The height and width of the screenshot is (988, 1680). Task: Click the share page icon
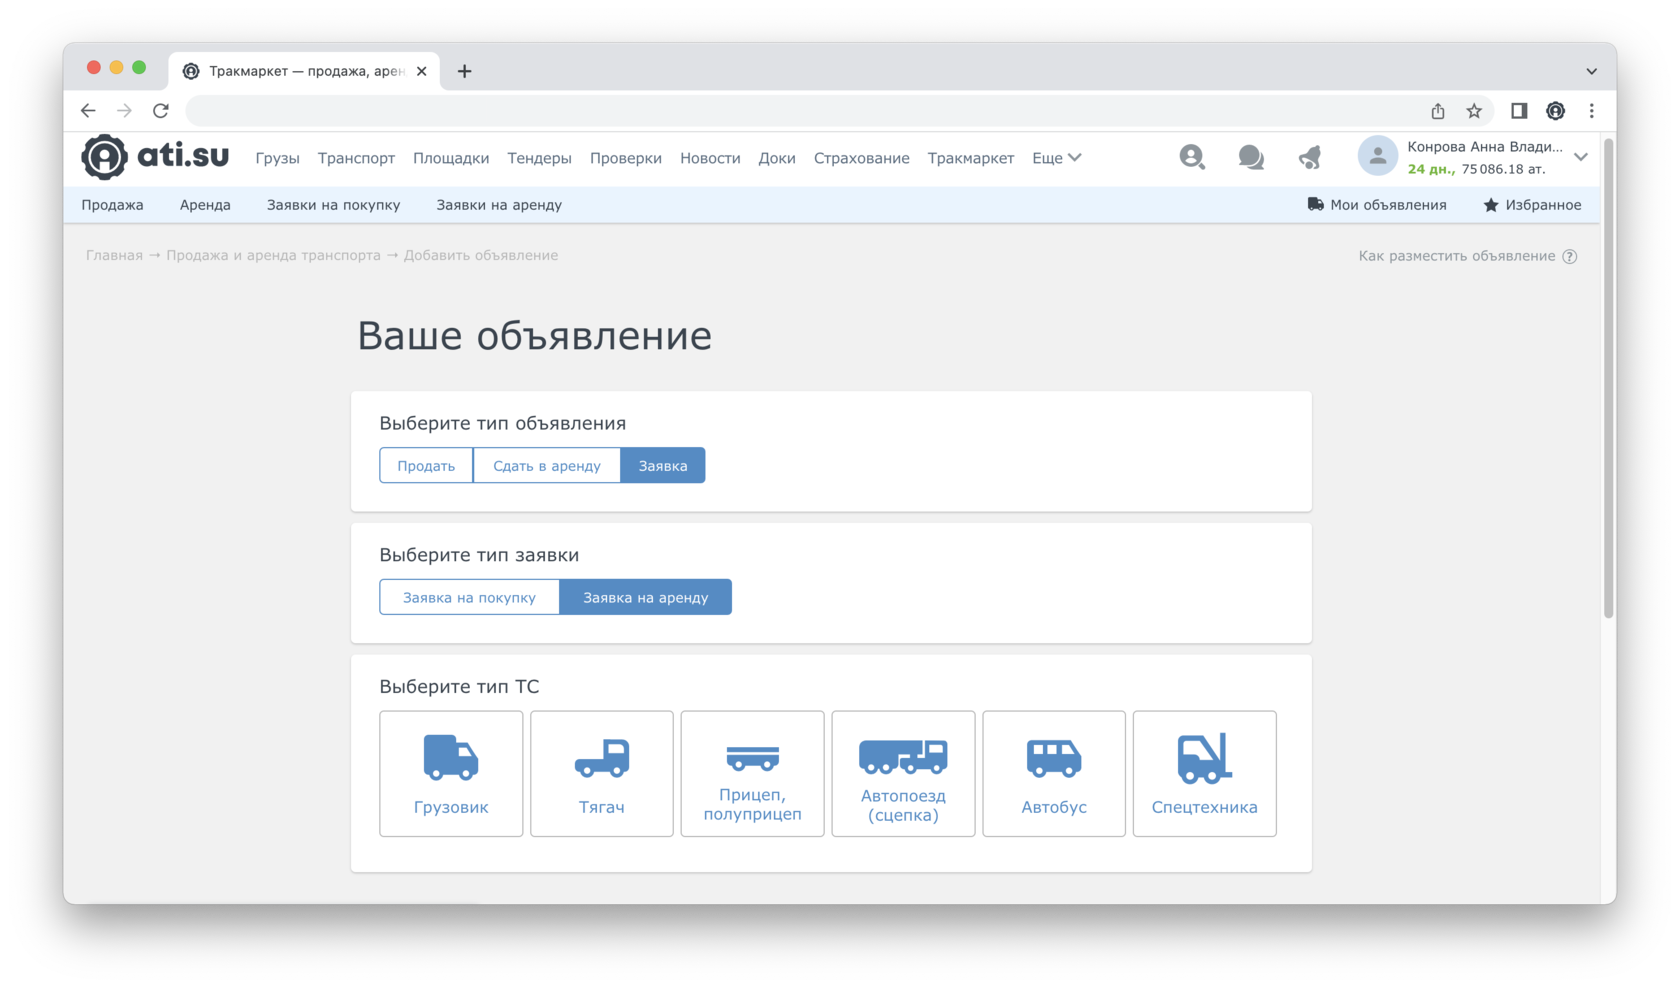[x=1438, y=111]
